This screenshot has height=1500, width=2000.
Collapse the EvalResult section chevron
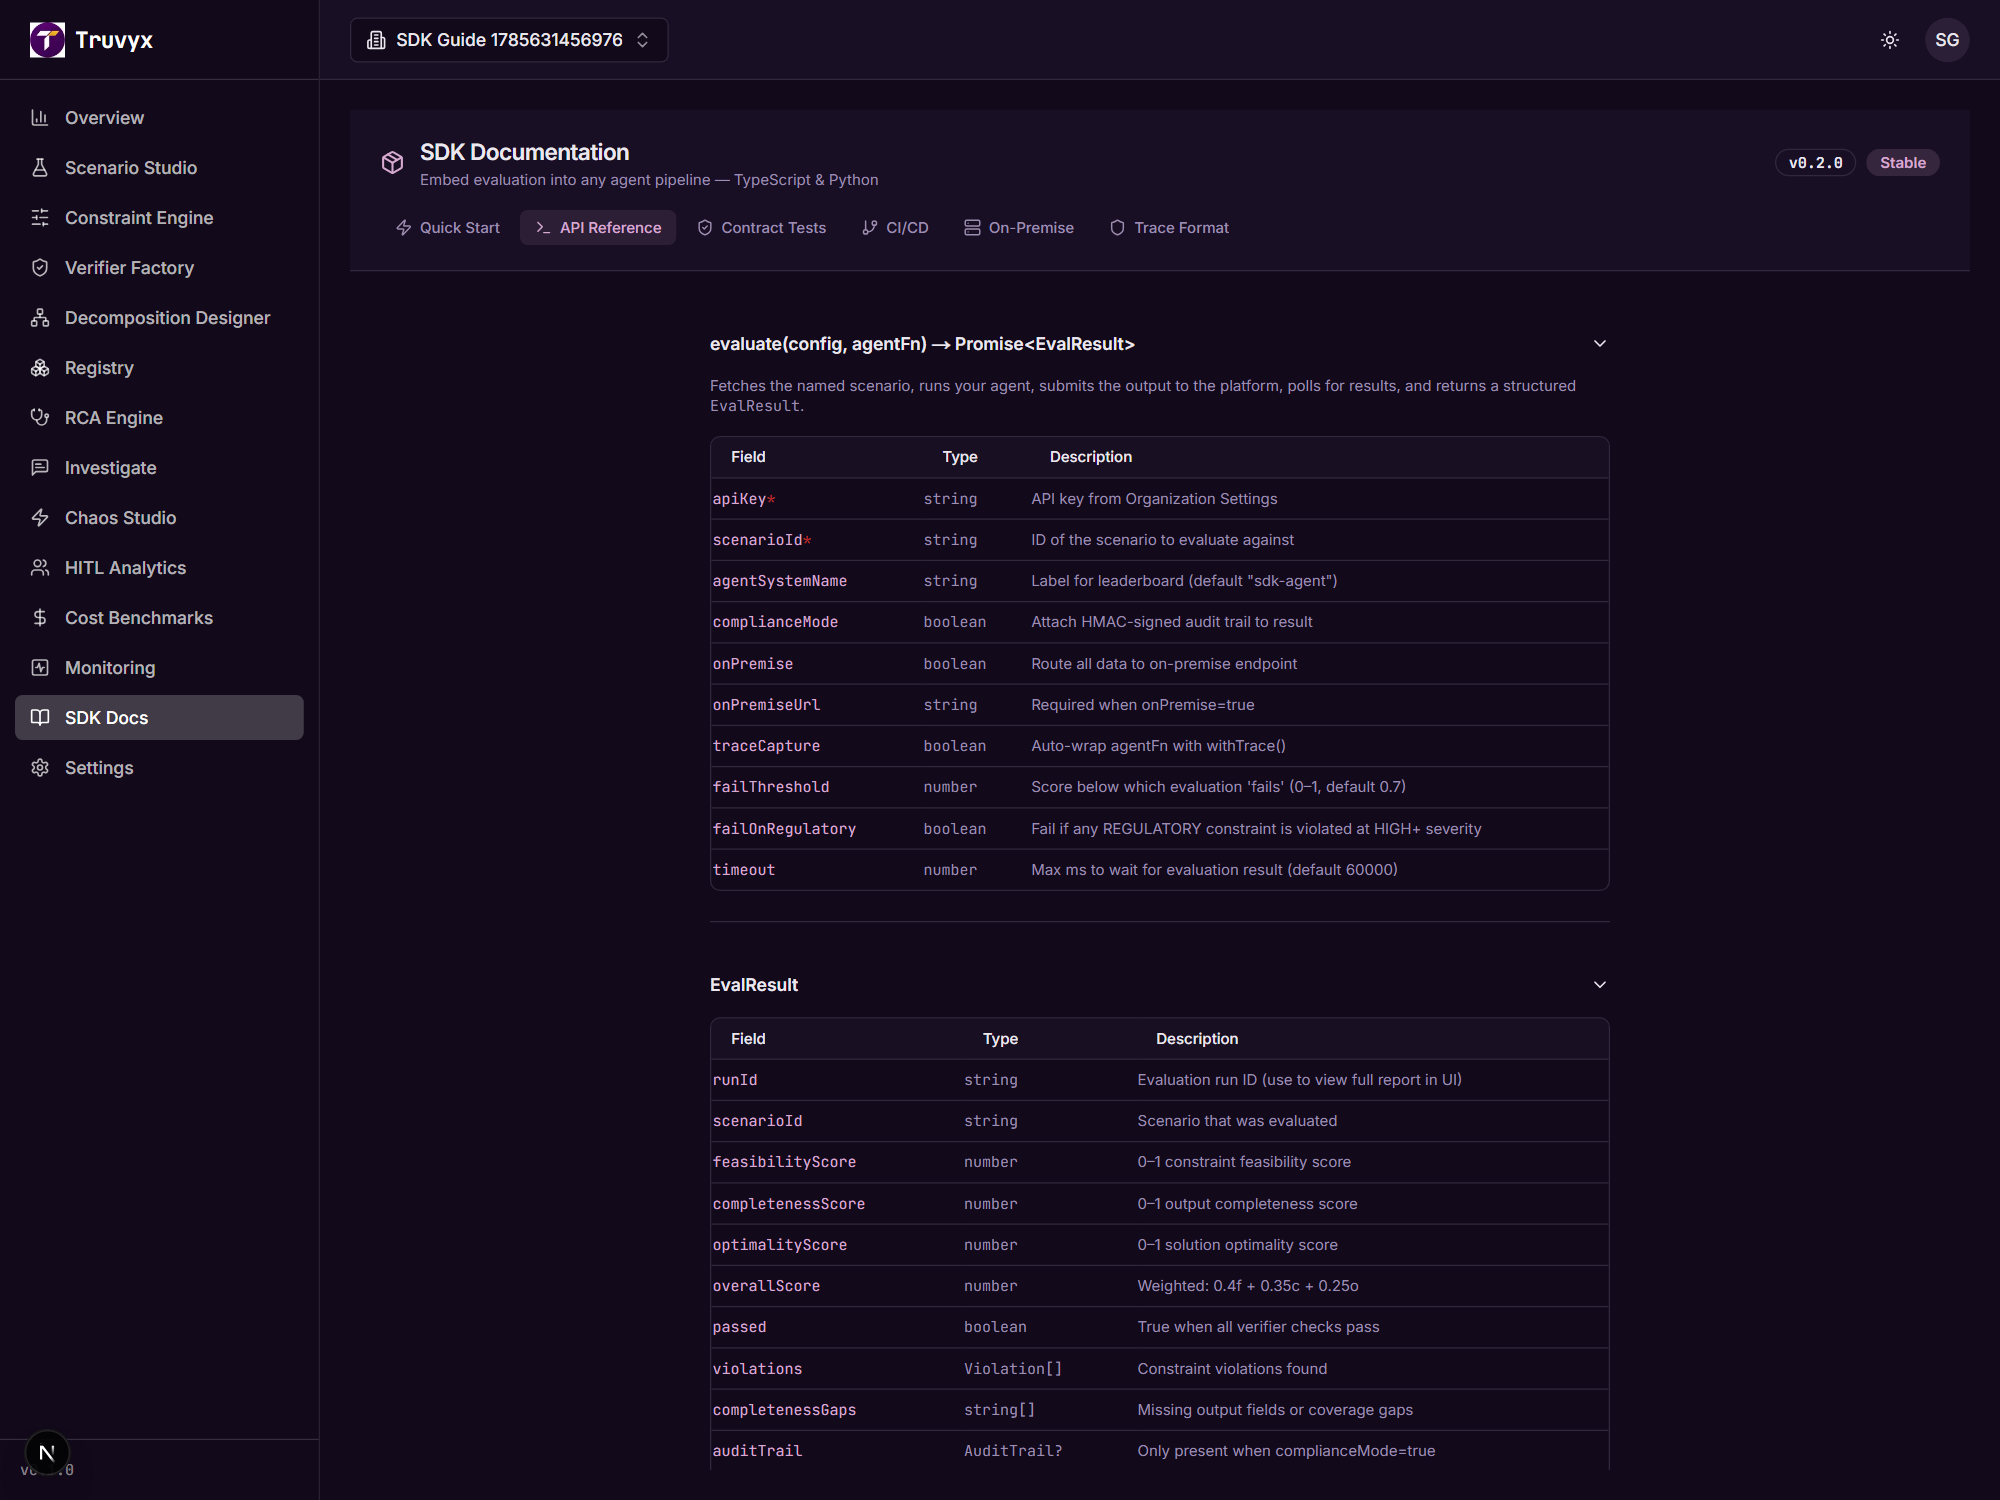[x=1600, y=985]
